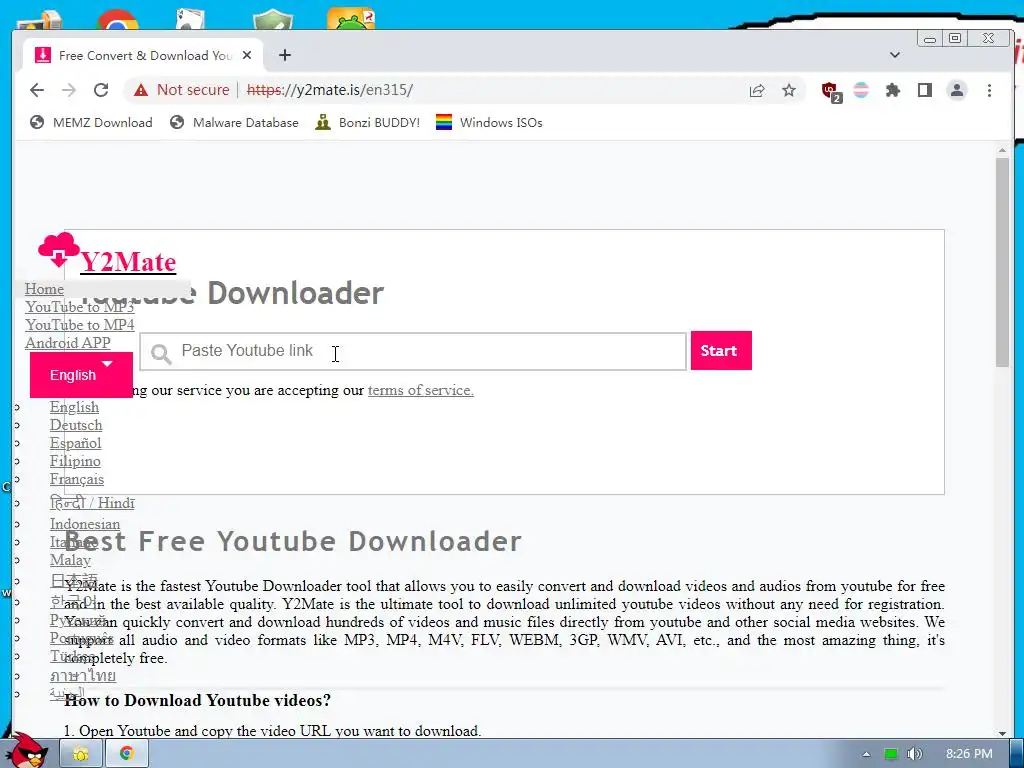This screenshot has height=768, width=1024.
Task: Click the browser forward arrow
Action: tap(69, 90)
